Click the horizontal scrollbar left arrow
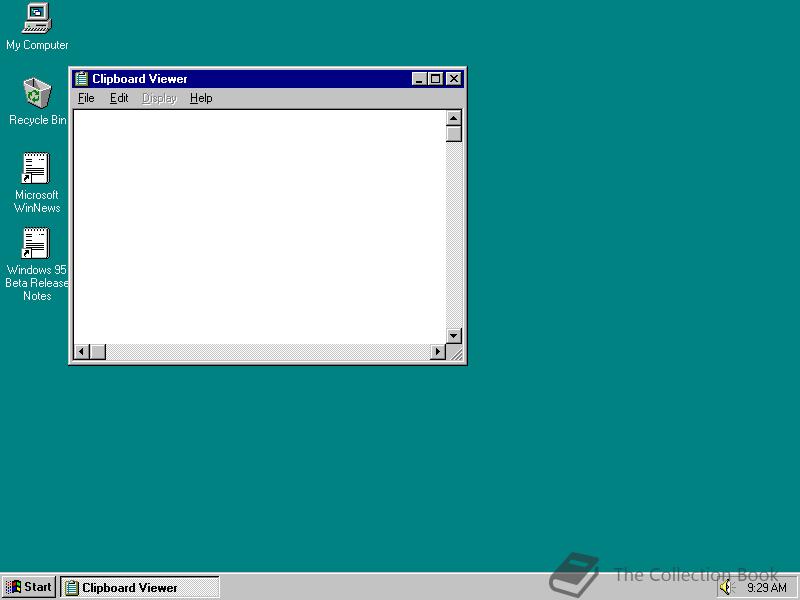Image resolution: width=800 pixels, height=600 pixels. (82, 352)
